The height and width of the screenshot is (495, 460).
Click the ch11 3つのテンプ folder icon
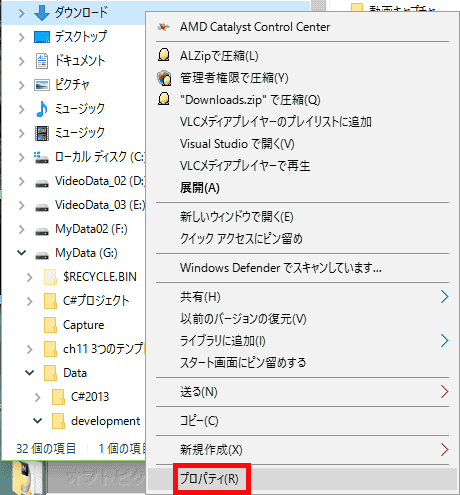pos(50,349)
